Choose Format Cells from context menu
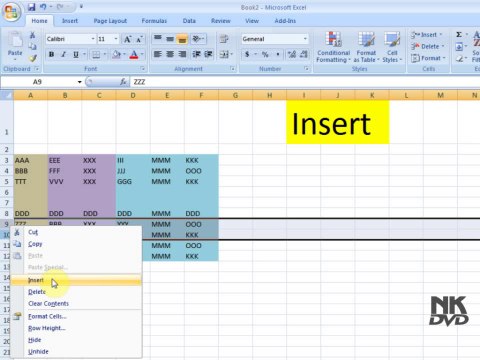The image size is (480, 360). (x=76, y=316)
